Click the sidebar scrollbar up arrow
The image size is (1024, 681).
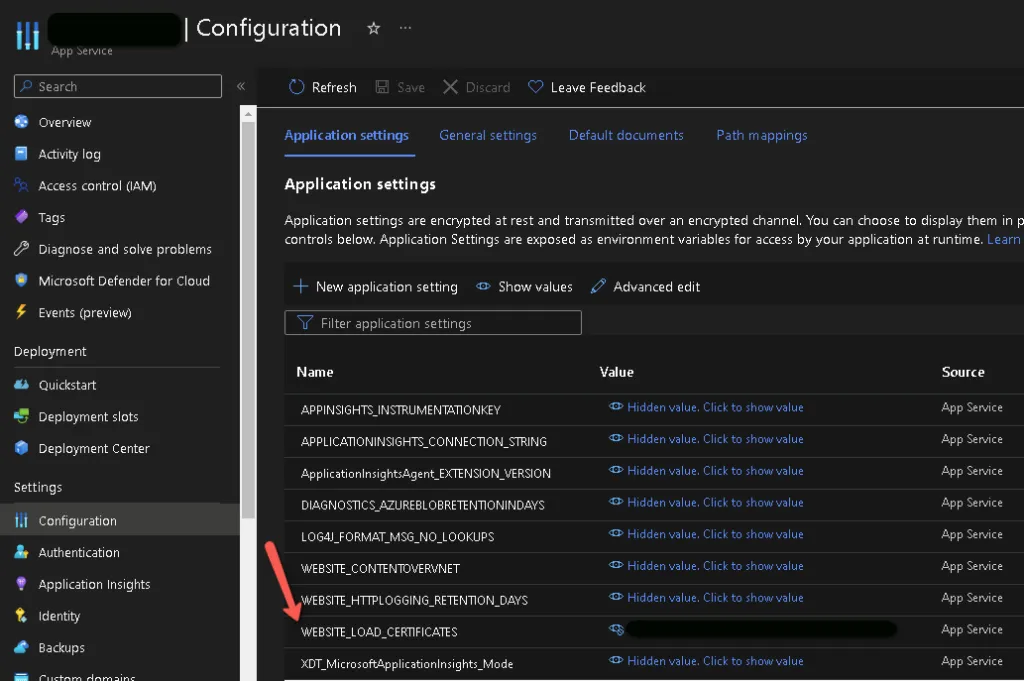pyautogui.click(x=248, y=114)
